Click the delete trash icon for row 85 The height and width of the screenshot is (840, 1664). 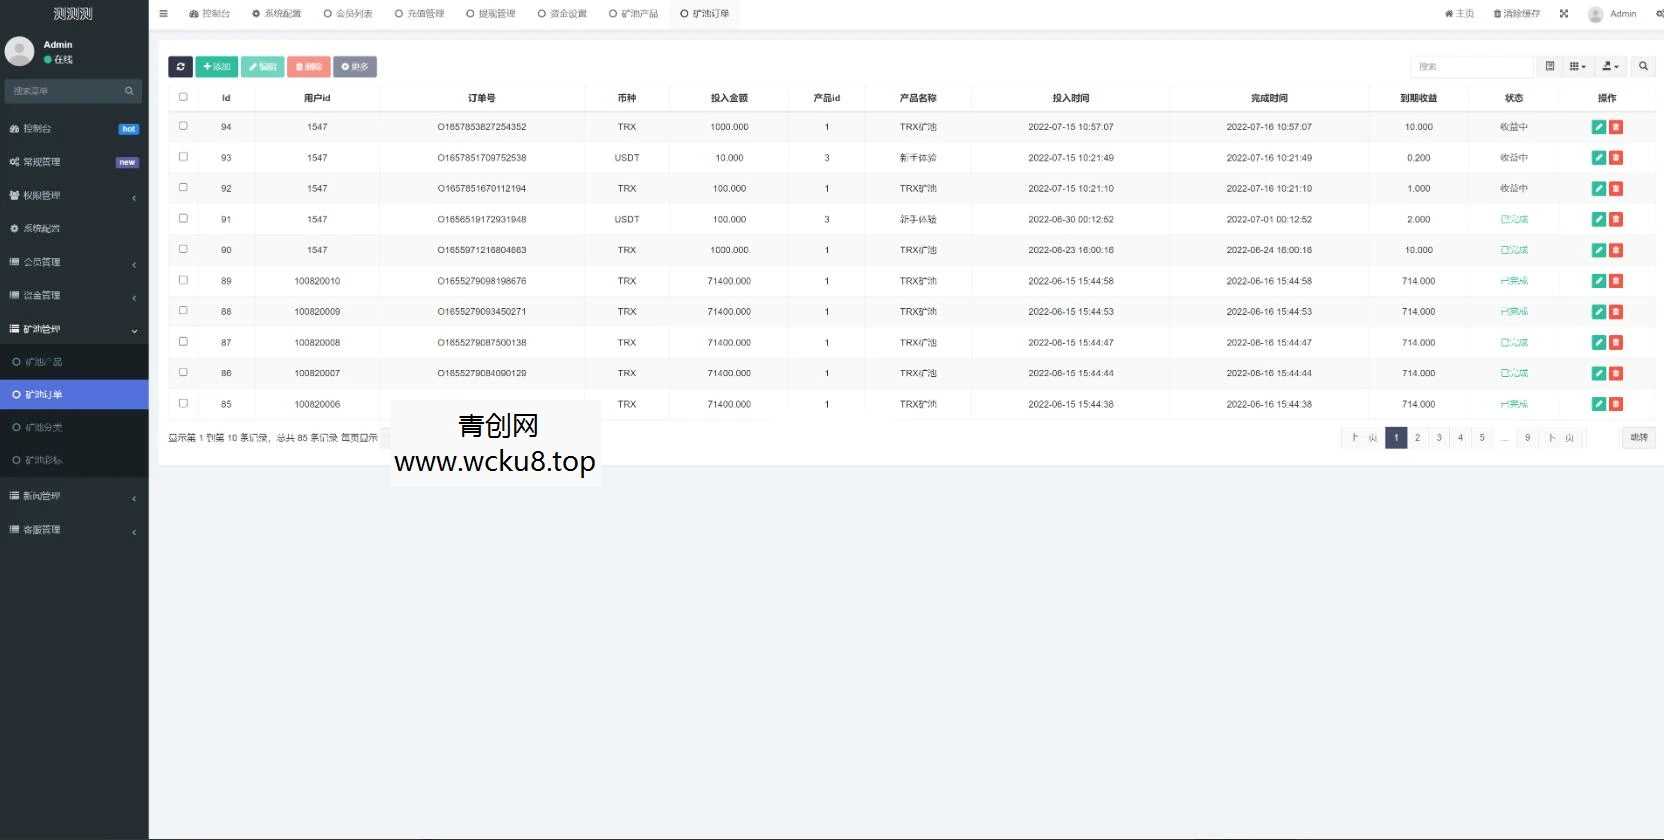tap(1616, 404)
